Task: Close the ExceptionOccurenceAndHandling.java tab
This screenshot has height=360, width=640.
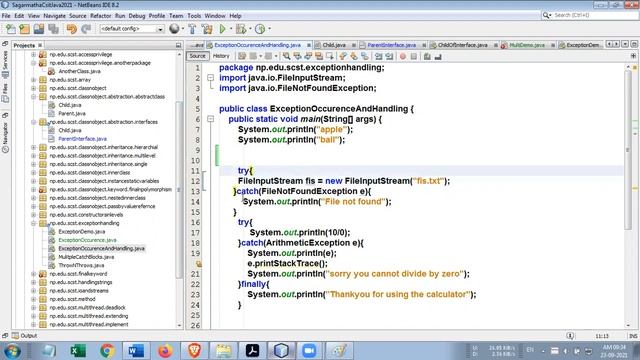Action: click(309, 45)
